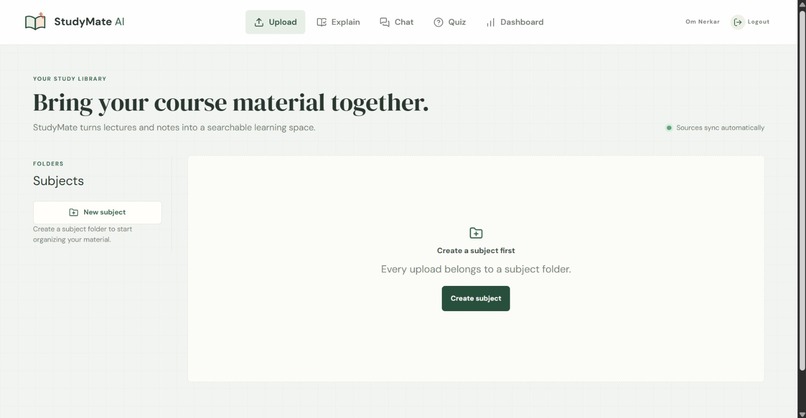Click the Subjects heading
Image resolution: width=806 pixels, height=418 pixels.
(58, 181)
